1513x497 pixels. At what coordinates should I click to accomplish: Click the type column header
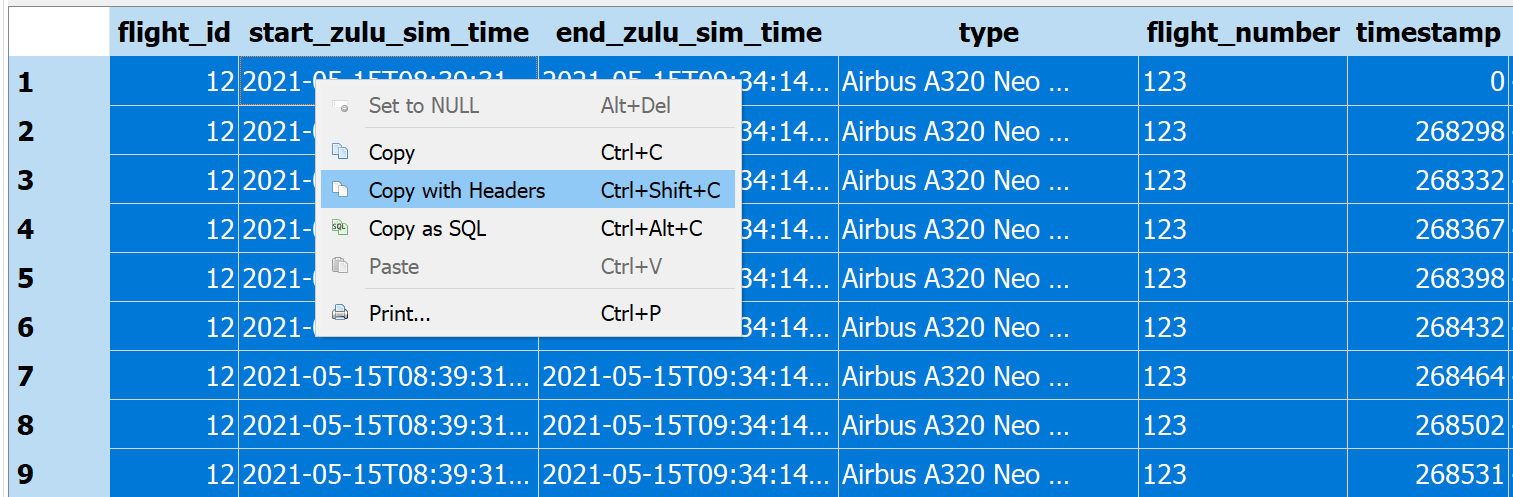[988, 33]
